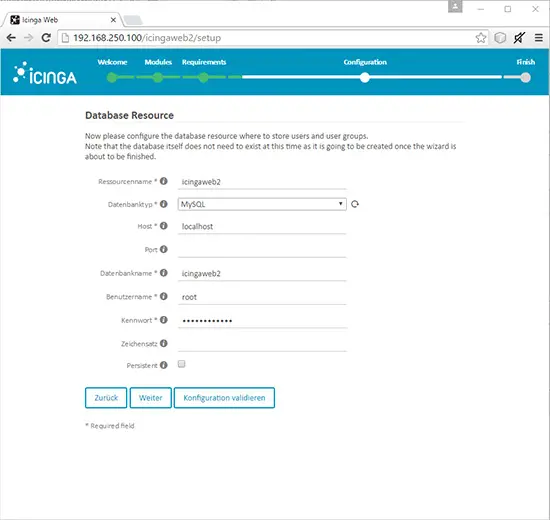Open a new browser tab
The width and height of the screenshot is (550, 520).
(133, 20)
